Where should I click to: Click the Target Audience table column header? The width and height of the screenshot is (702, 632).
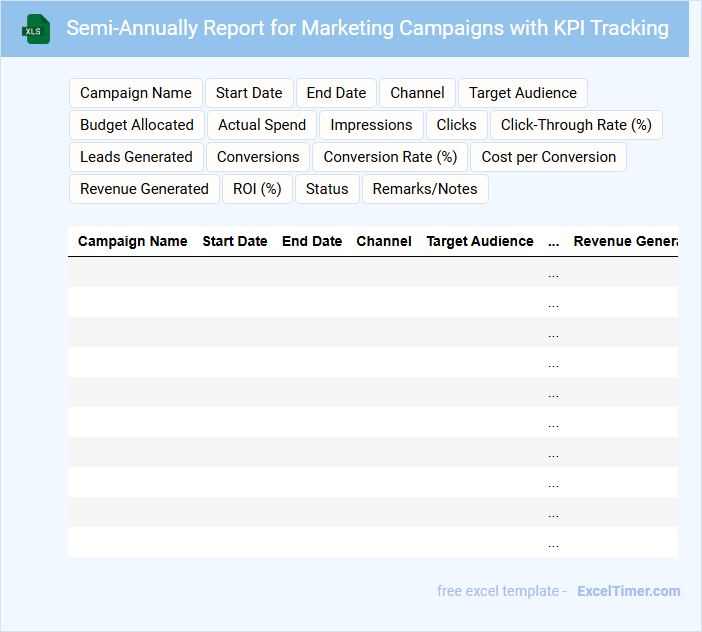[x=480, y=241]
